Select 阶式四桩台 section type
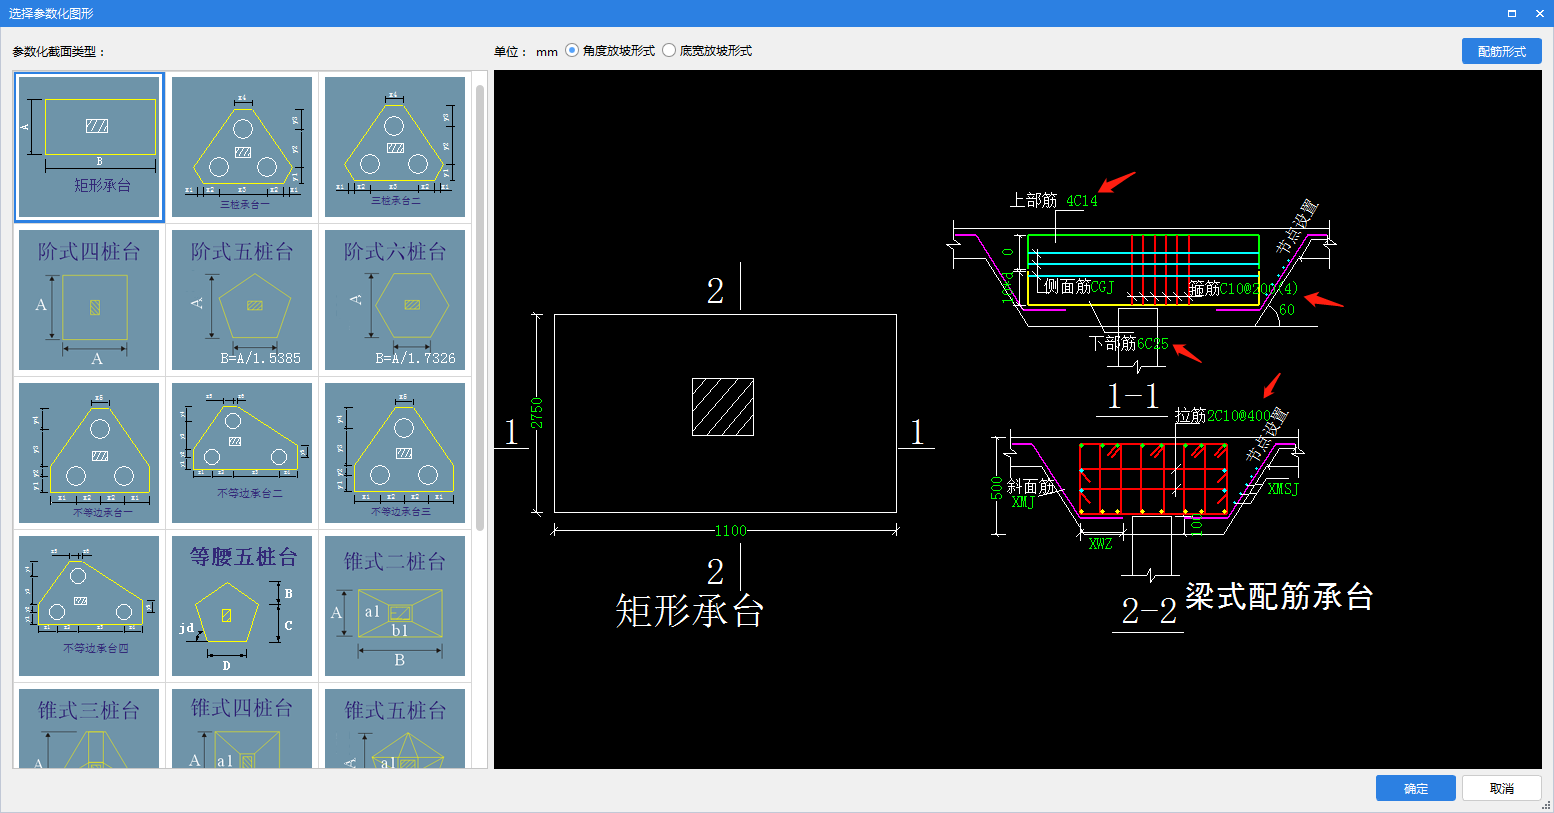 [x=89, y=300]
